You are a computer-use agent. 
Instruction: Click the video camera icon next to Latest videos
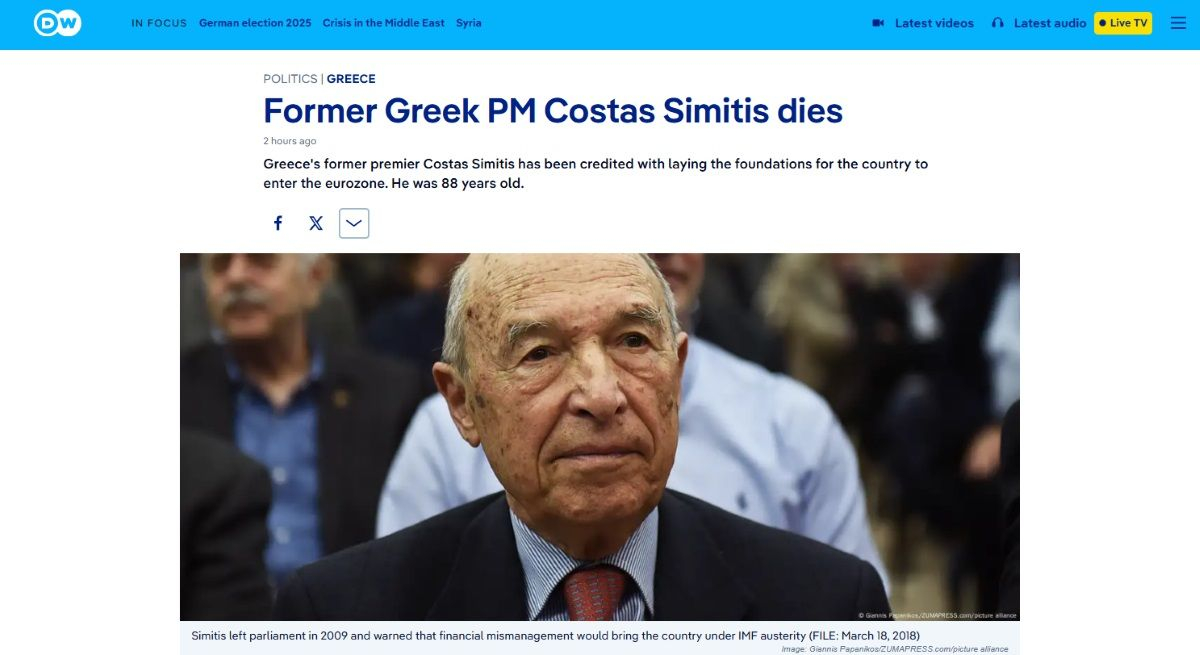(x=877, y=22)
